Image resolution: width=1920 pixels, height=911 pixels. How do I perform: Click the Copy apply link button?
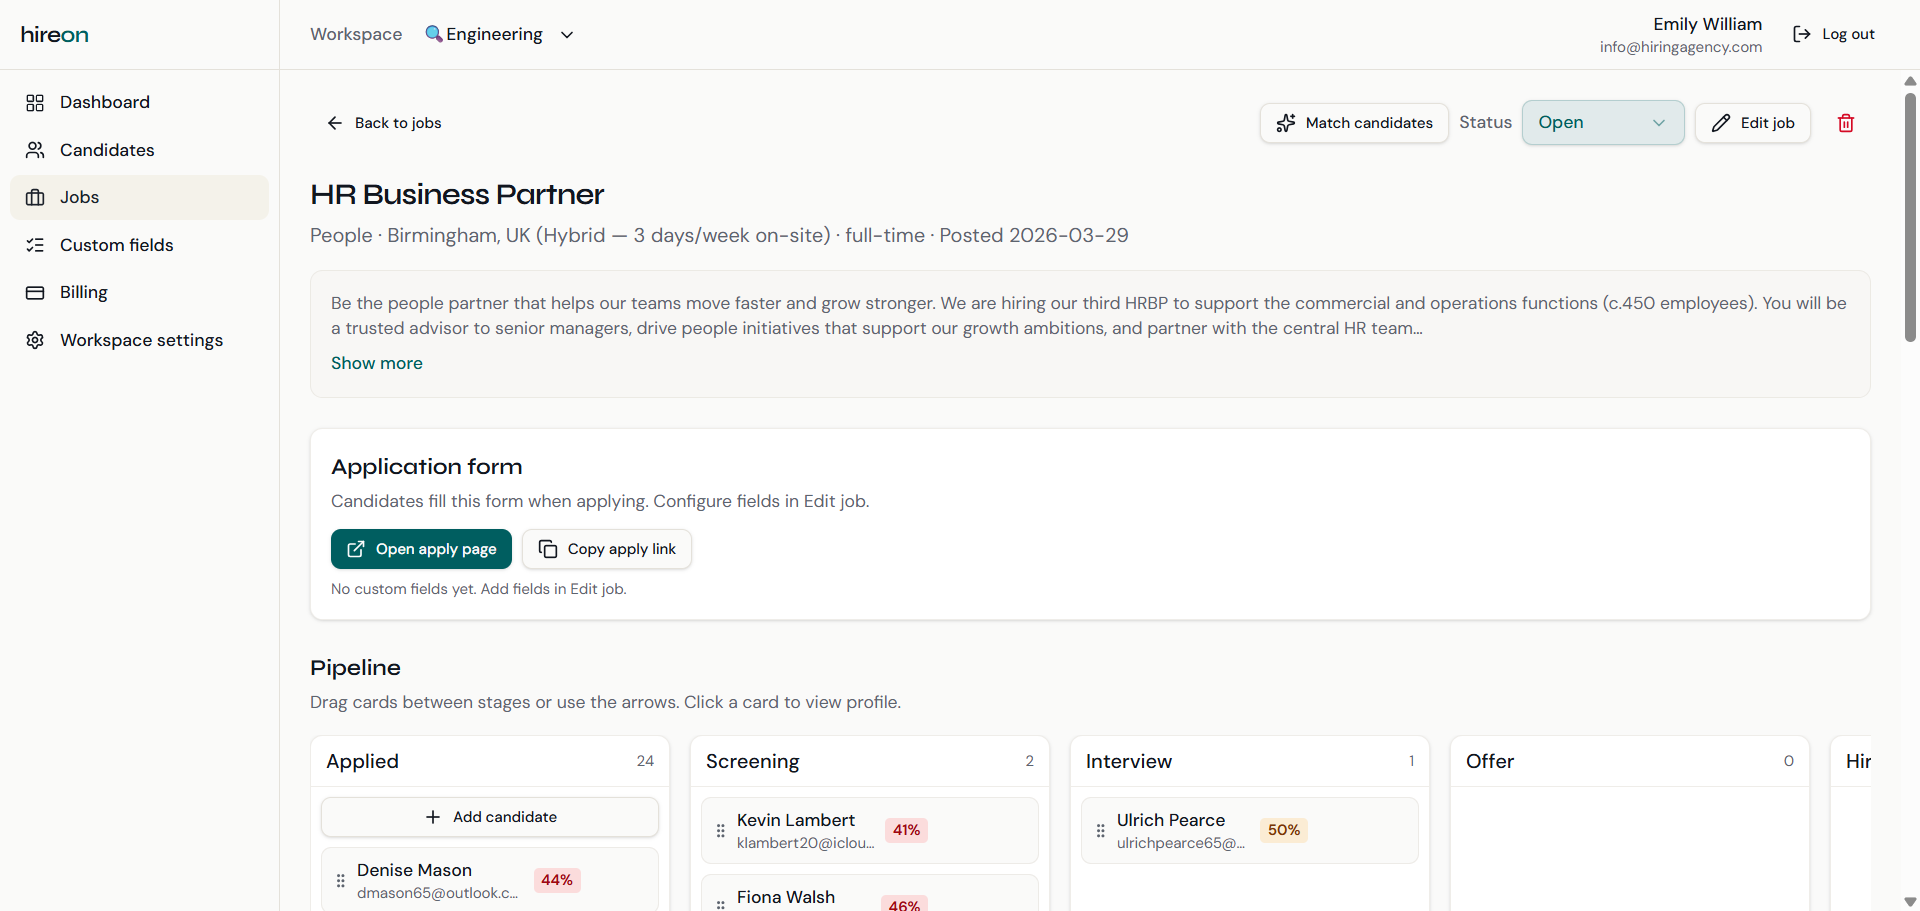(606, 548)
